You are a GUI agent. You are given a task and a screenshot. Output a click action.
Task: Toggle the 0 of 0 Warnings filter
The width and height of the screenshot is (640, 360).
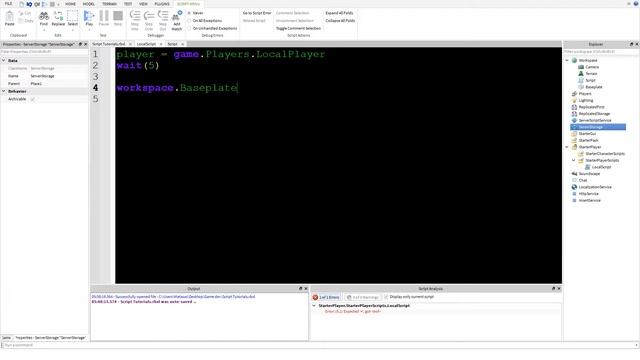(x=362, y=297)
